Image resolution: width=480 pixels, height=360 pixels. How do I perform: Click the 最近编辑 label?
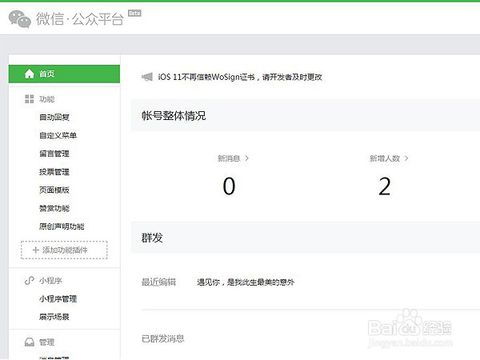click(x=159, y=282)
